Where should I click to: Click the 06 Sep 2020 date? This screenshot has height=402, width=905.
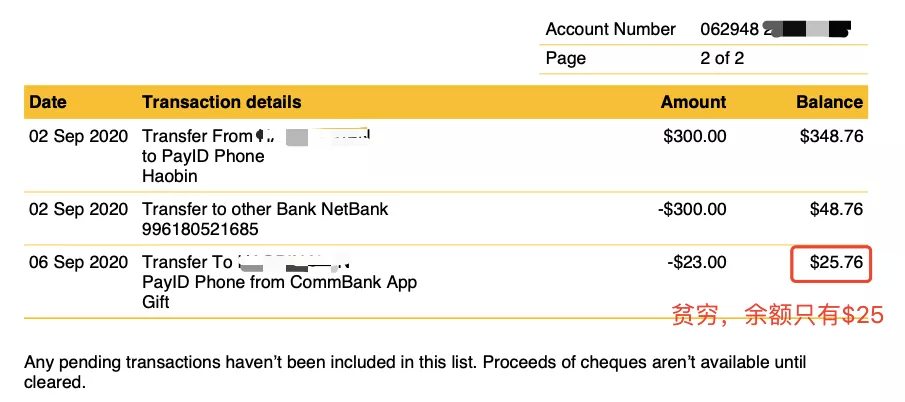[x=78, y=262]
